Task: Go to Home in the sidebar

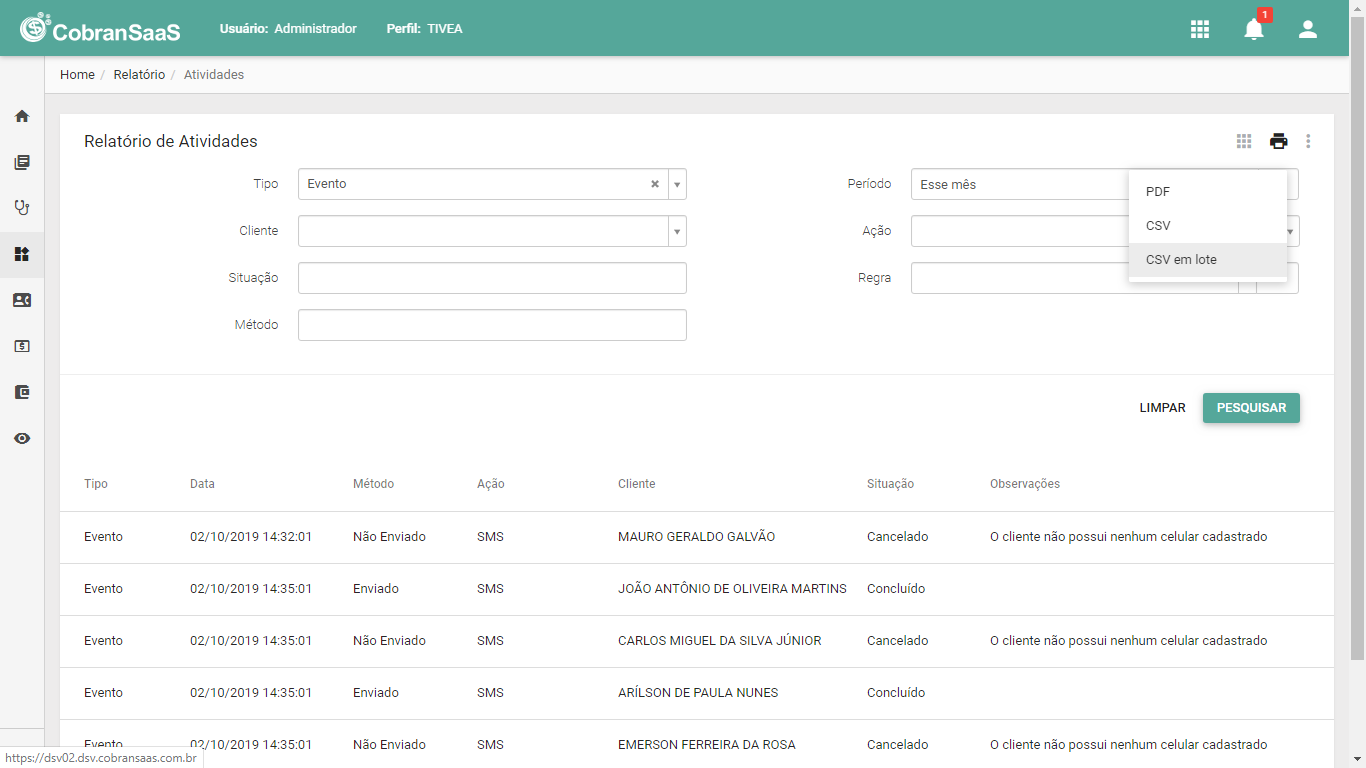Action: 22,116
